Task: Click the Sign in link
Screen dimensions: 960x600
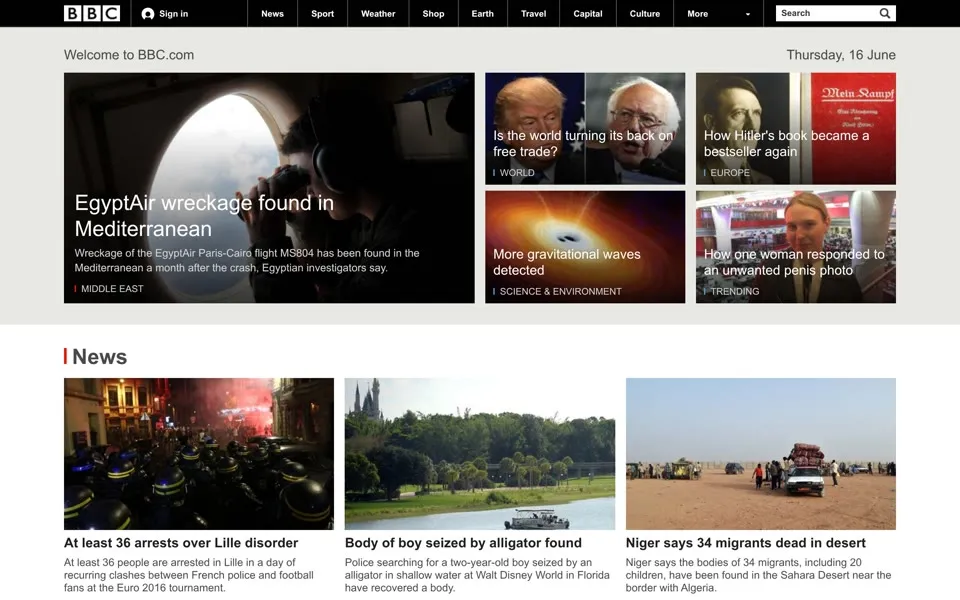Action: 174,13
